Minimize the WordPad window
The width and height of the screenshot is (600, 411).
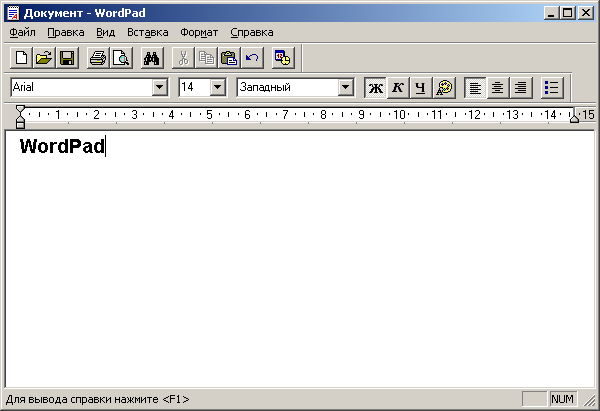pos(551,13)
